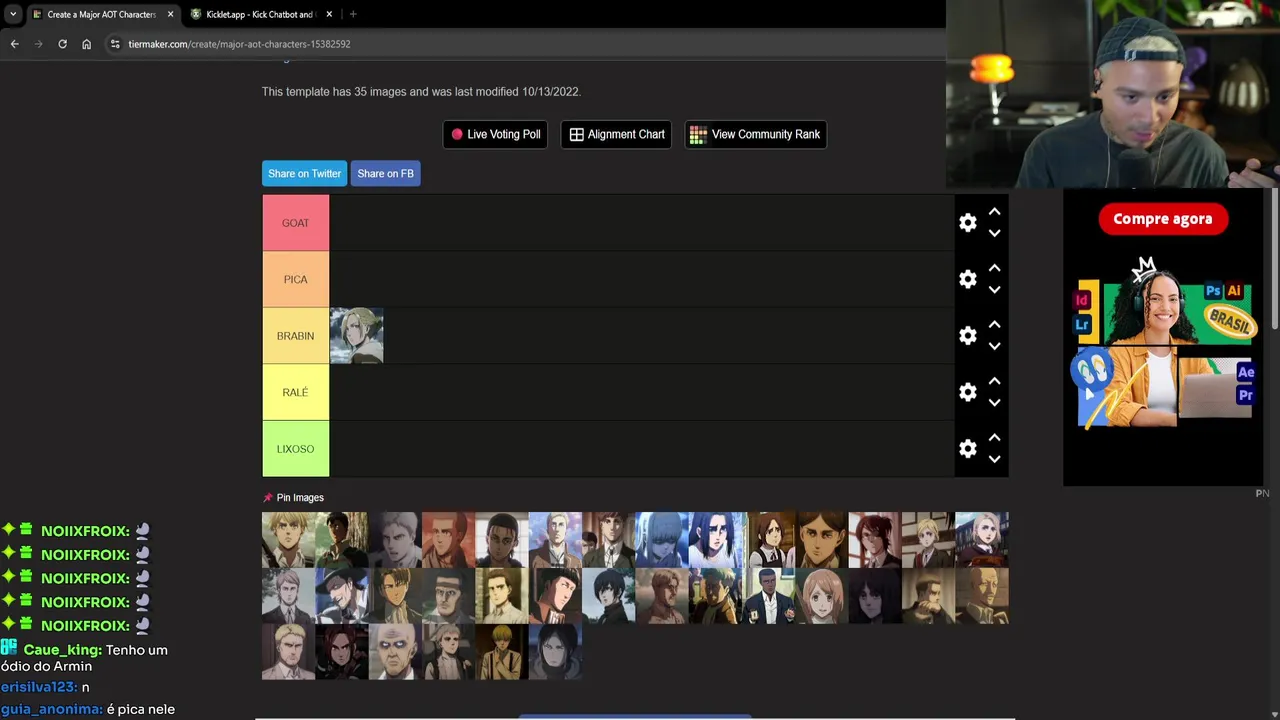Select the character image placed in BRABIN tier

click(356, 336)
